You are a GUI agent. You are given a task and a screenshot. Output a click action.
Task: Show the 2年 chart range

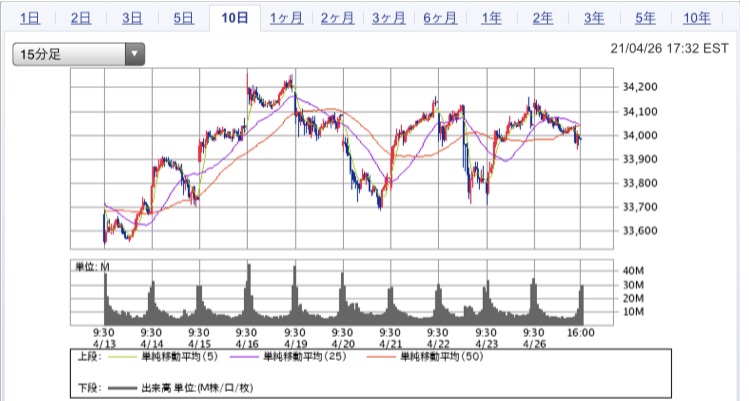pyautogui.click(x=543, y=19)
